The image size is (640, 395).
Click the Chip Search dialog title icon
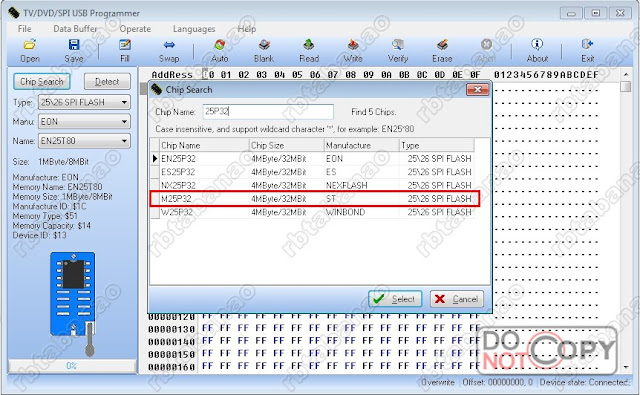click(157, 89)
